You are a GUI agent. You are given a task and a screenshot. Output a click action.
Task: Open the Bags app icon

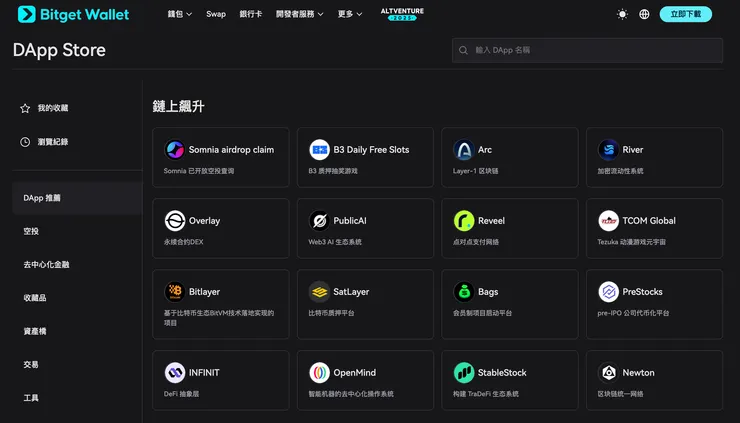pyautogui.click(x=464, y=292)
